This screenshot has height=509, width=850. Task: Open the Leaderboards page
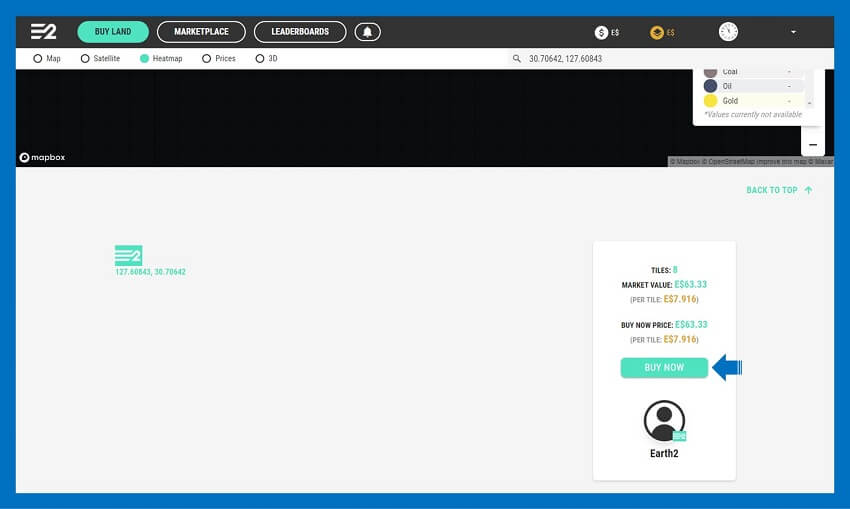tap(300, 32)
